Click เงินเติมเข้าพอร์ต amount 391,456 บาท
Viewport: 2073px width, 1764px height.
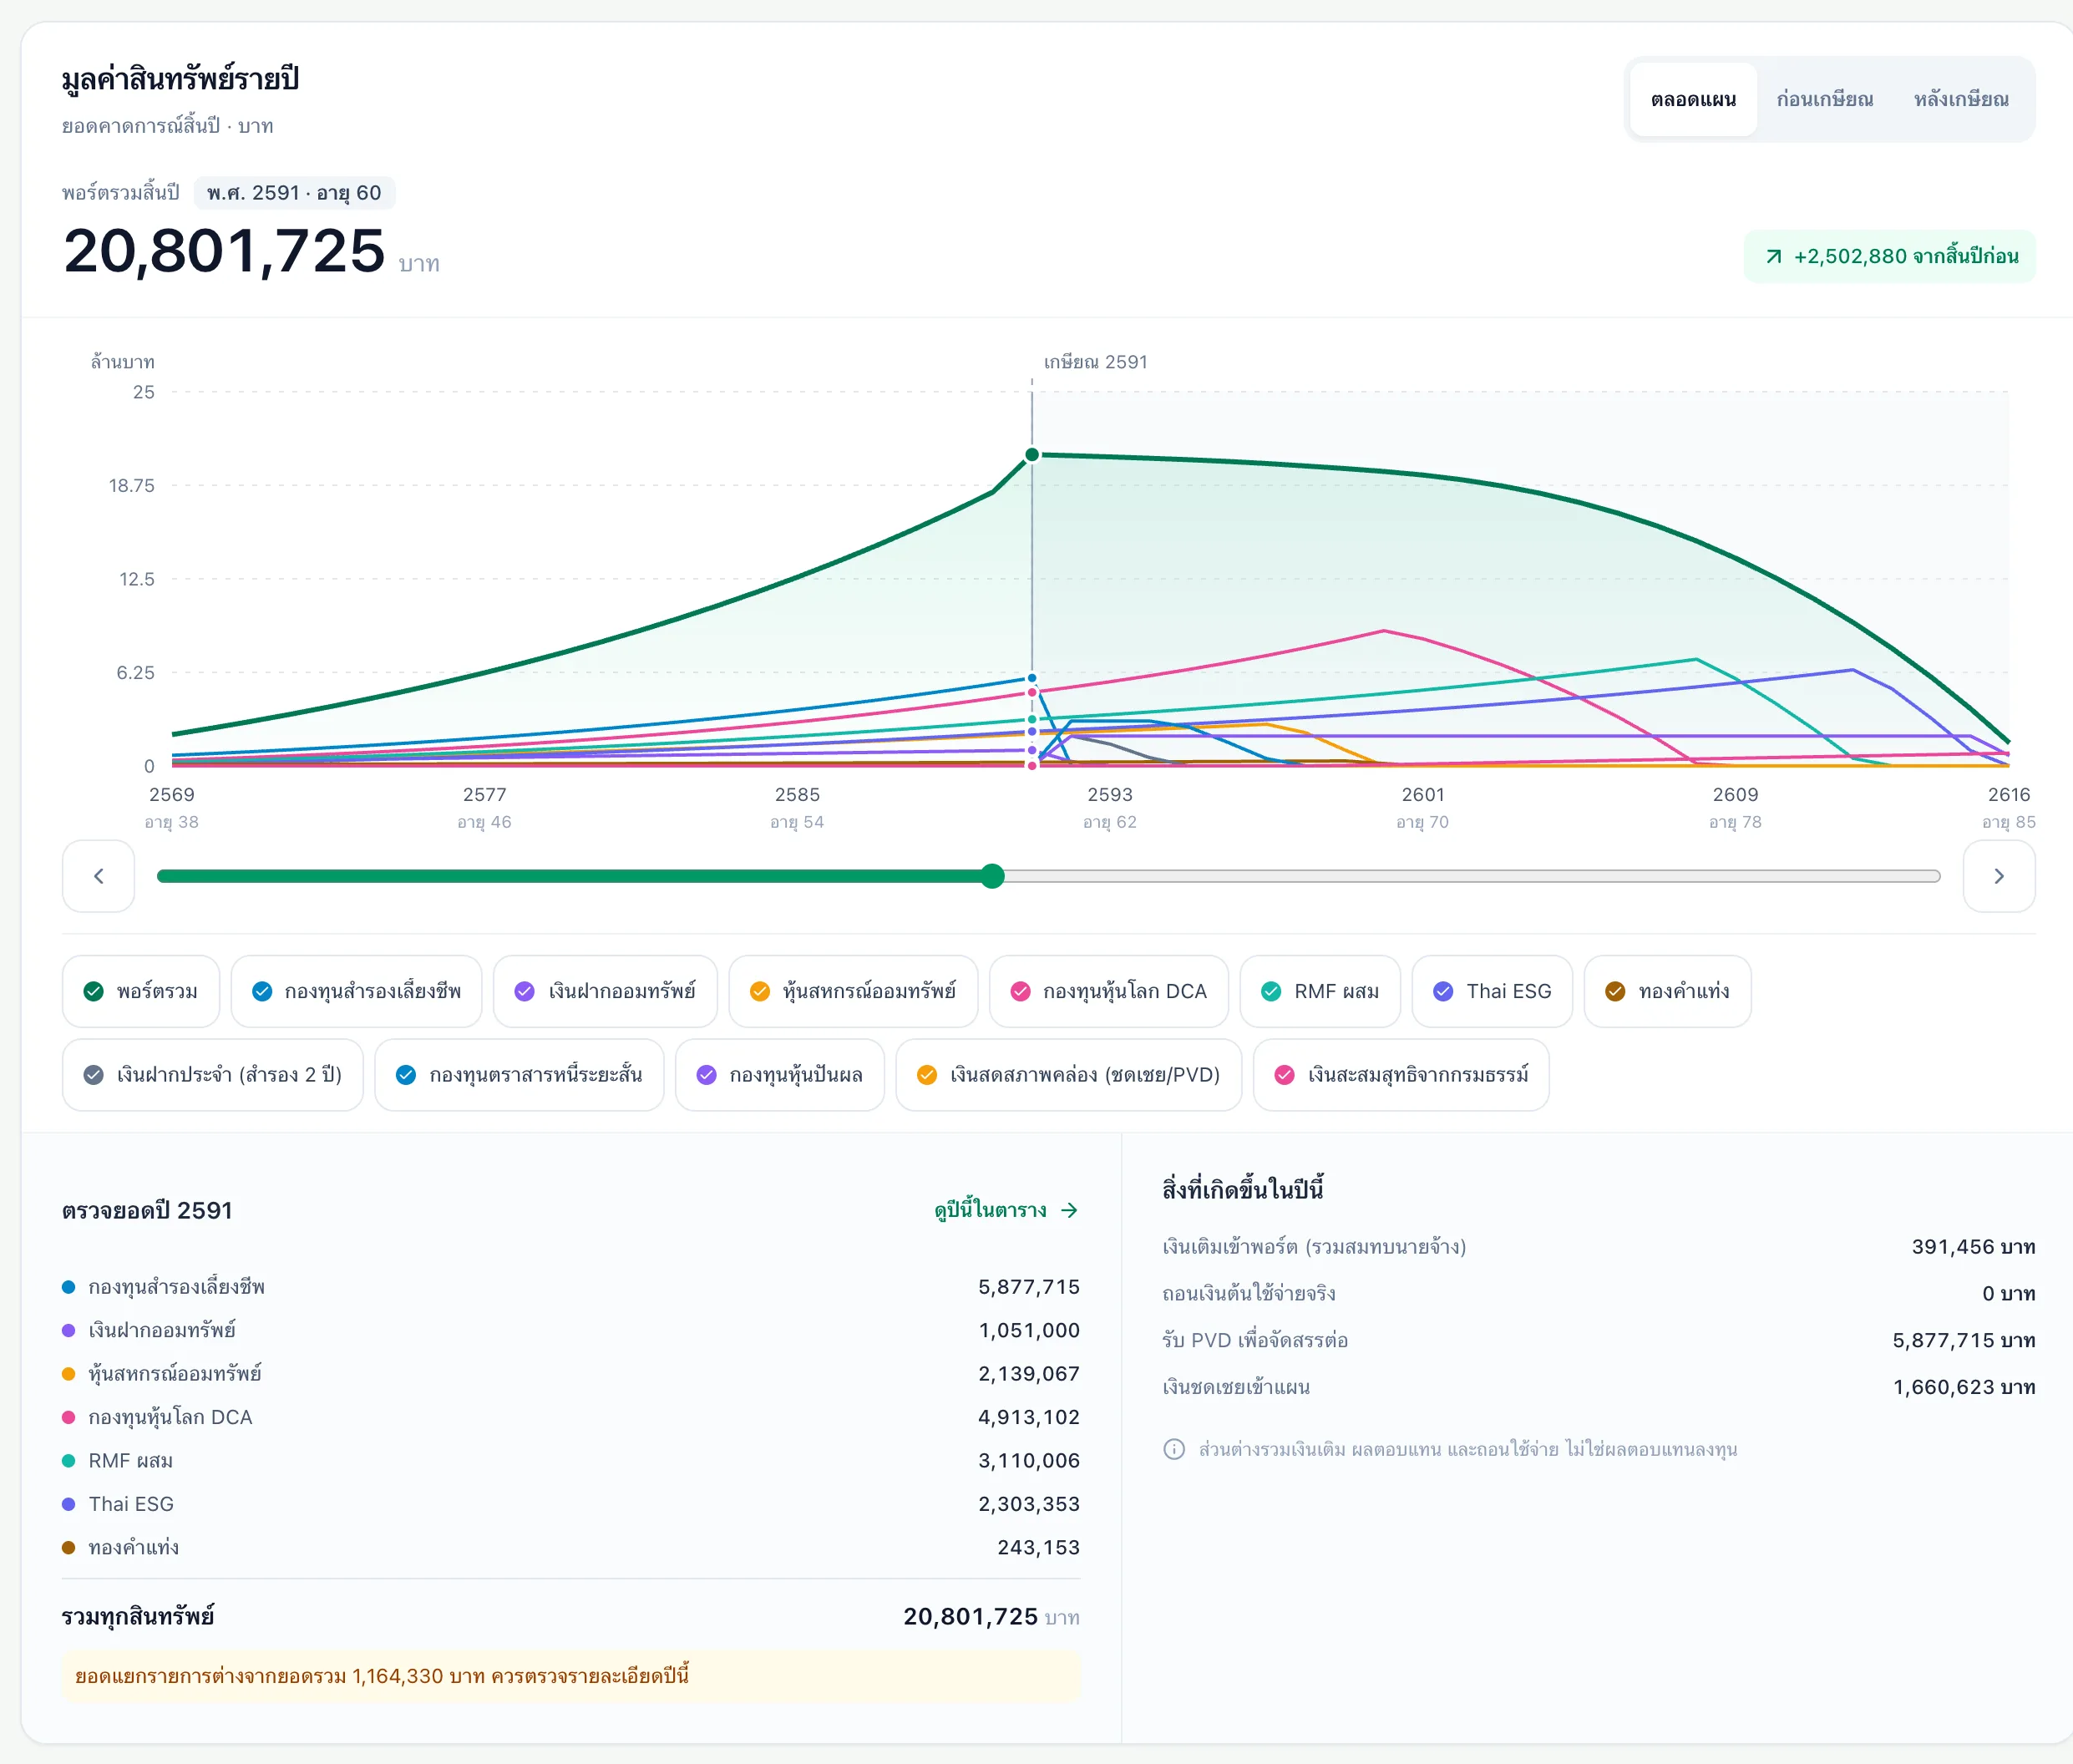click(x=1973, y=1247)
